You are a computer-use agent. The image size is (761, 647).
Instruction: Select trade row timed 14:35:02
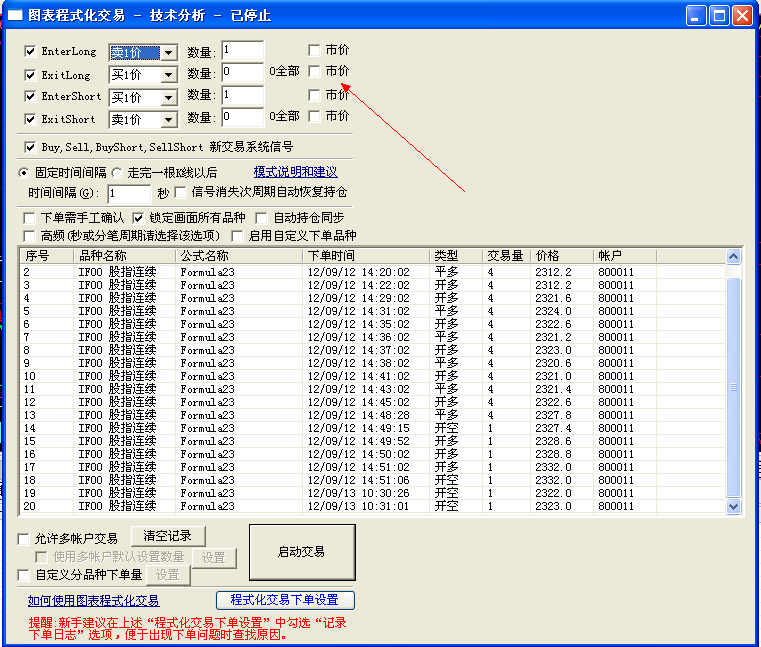[373, 324]
